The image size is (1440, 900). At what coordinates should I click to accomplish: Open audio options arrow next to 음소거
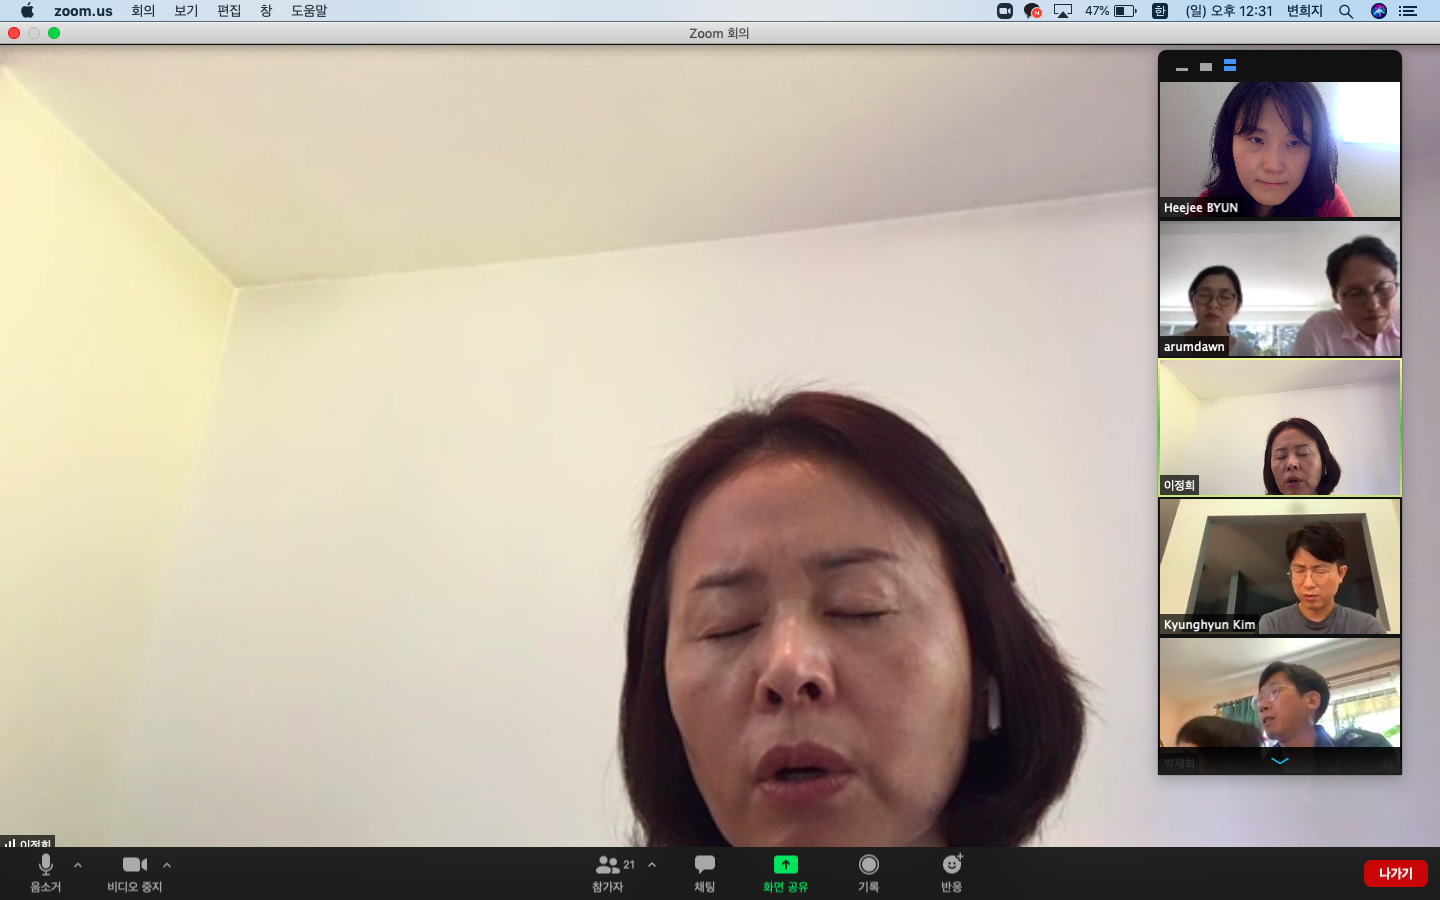(78, 865)
